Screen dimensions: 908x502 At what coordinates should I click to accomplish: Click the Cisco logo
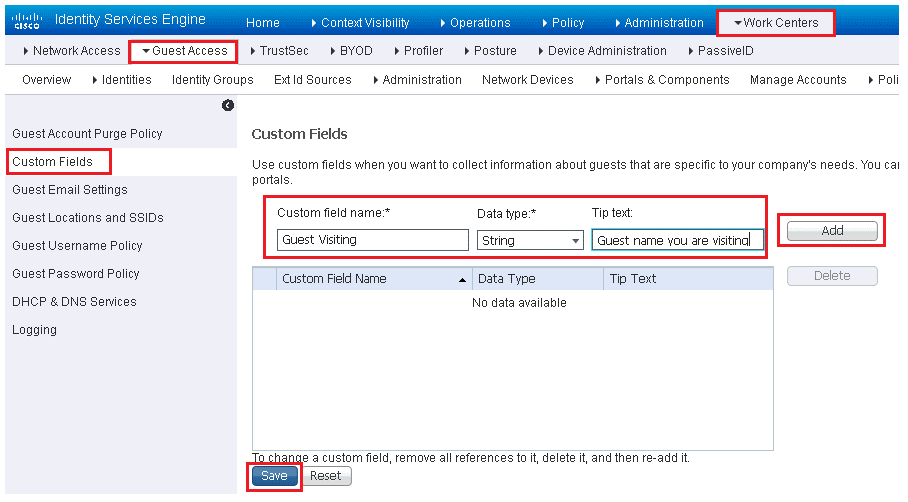27,21
